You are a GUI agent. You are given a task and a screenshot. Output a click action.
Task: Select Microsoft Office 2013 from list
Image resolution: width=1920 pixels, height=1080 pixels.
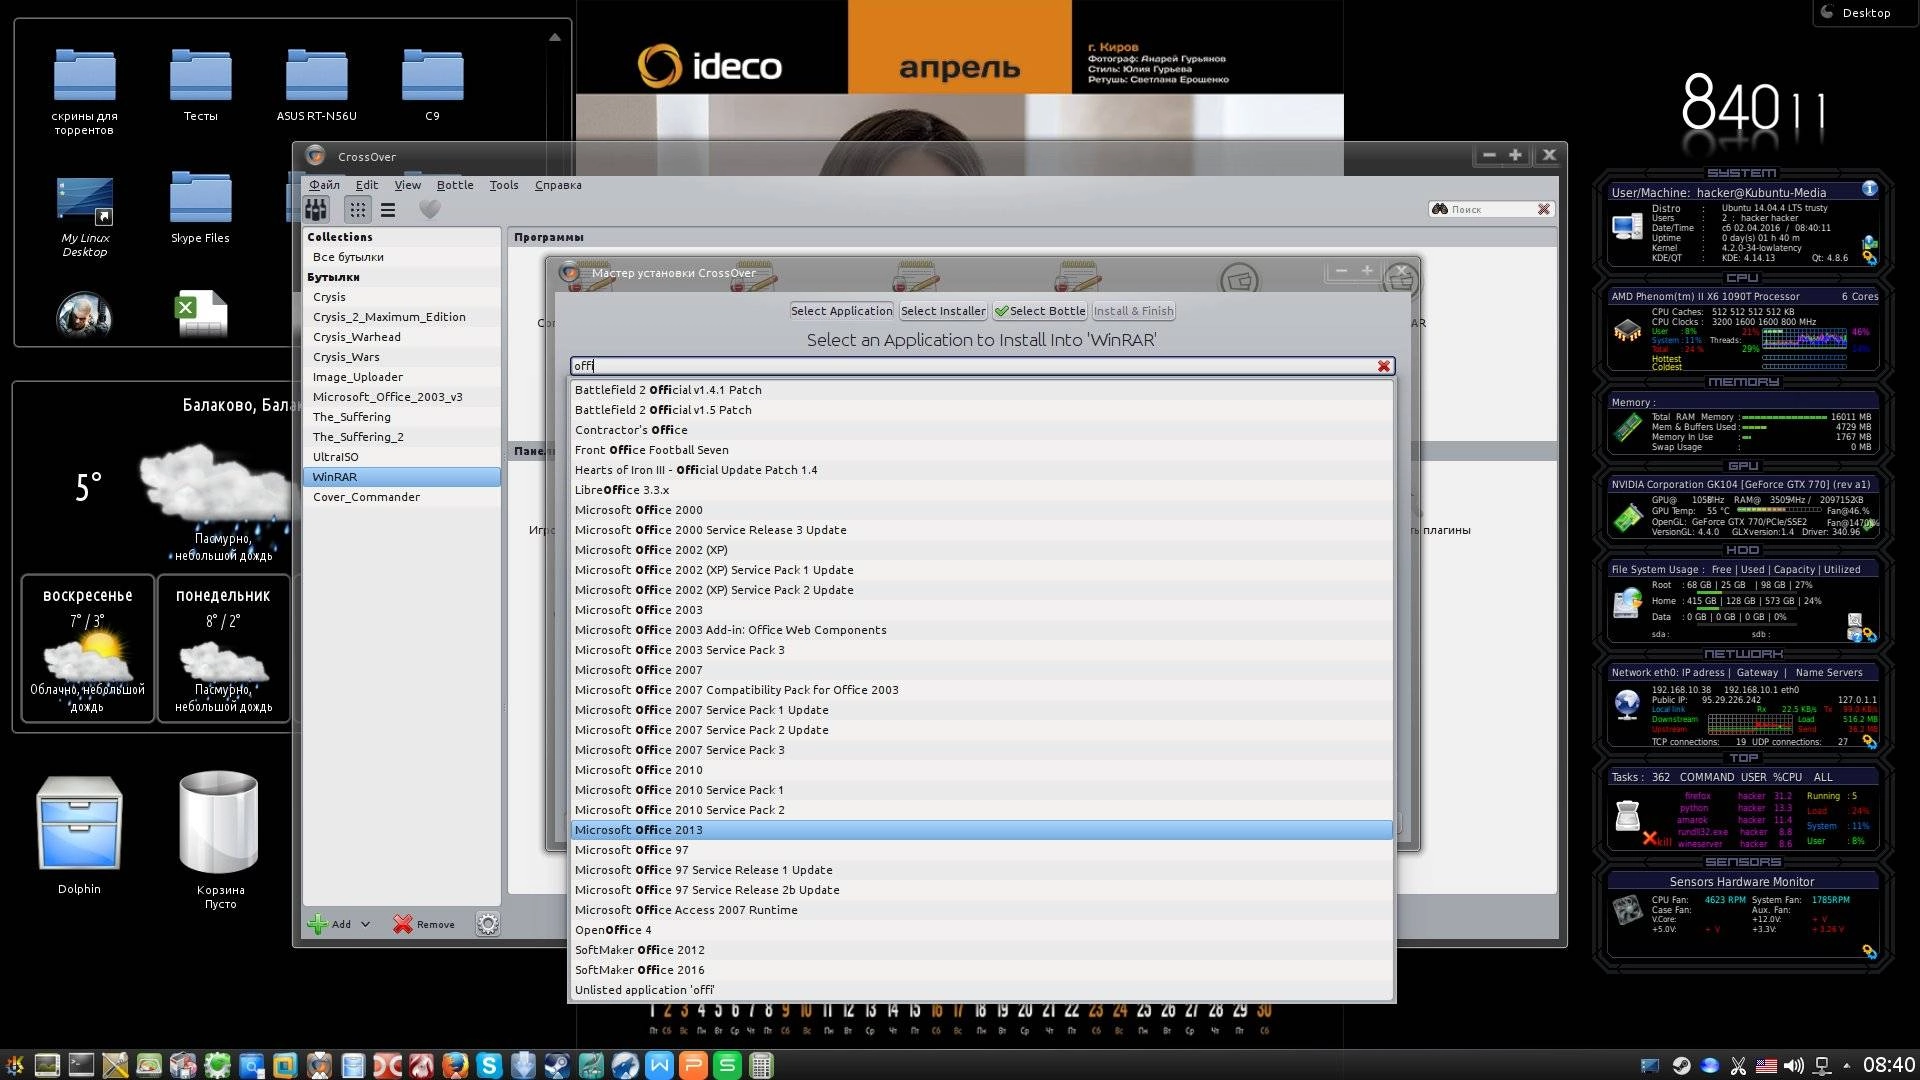tap(982, 830)
